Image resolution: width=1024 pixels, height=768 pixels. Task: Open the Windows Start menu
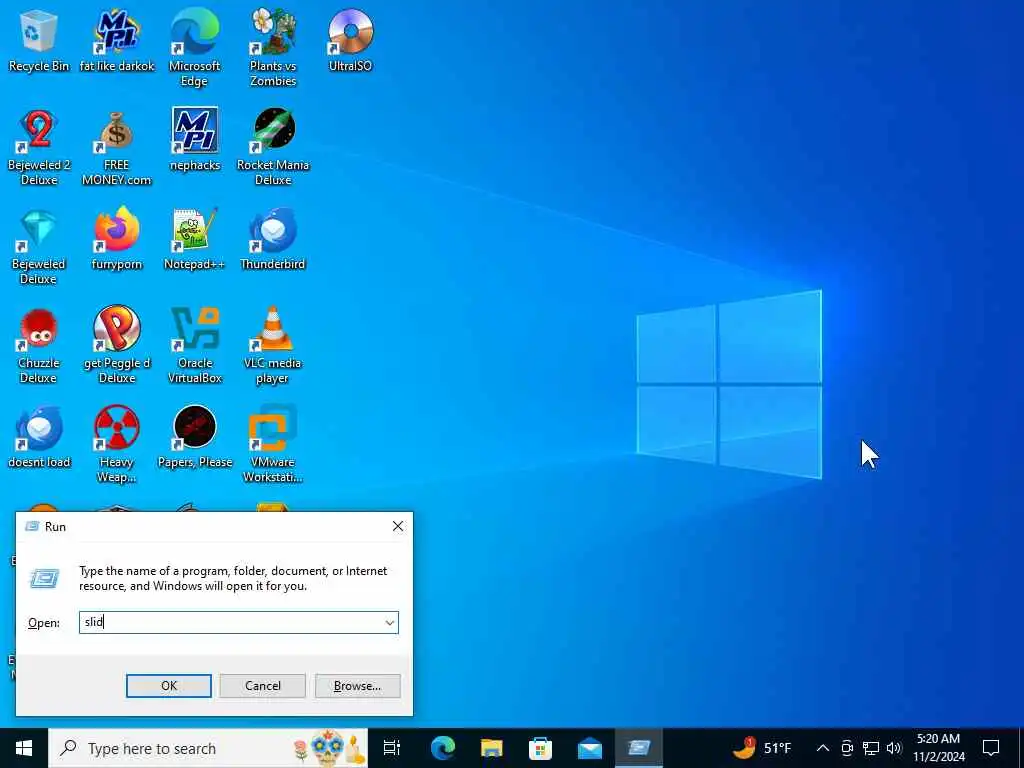coord(24,748)
